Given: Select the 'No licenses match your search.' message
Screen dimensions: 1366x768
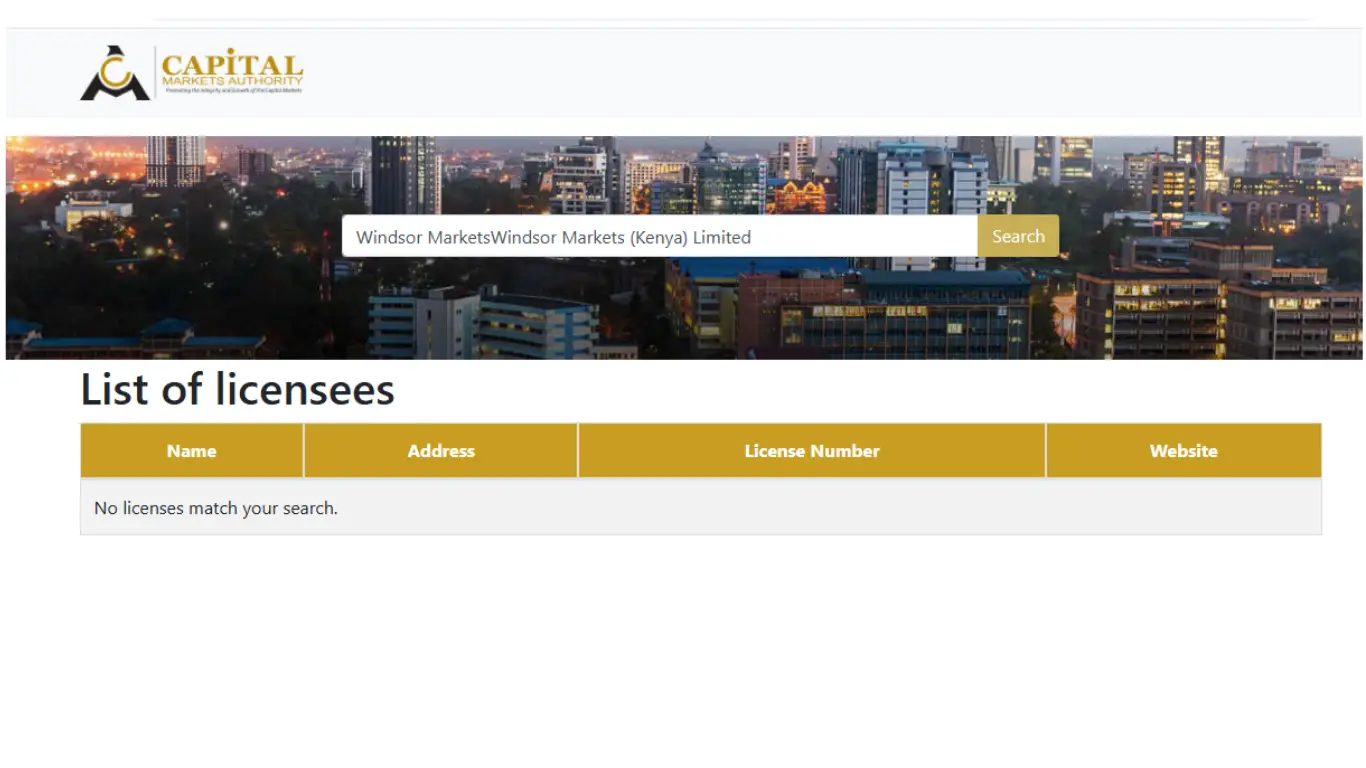Looking at the screenshot, I should coord(216,508).
